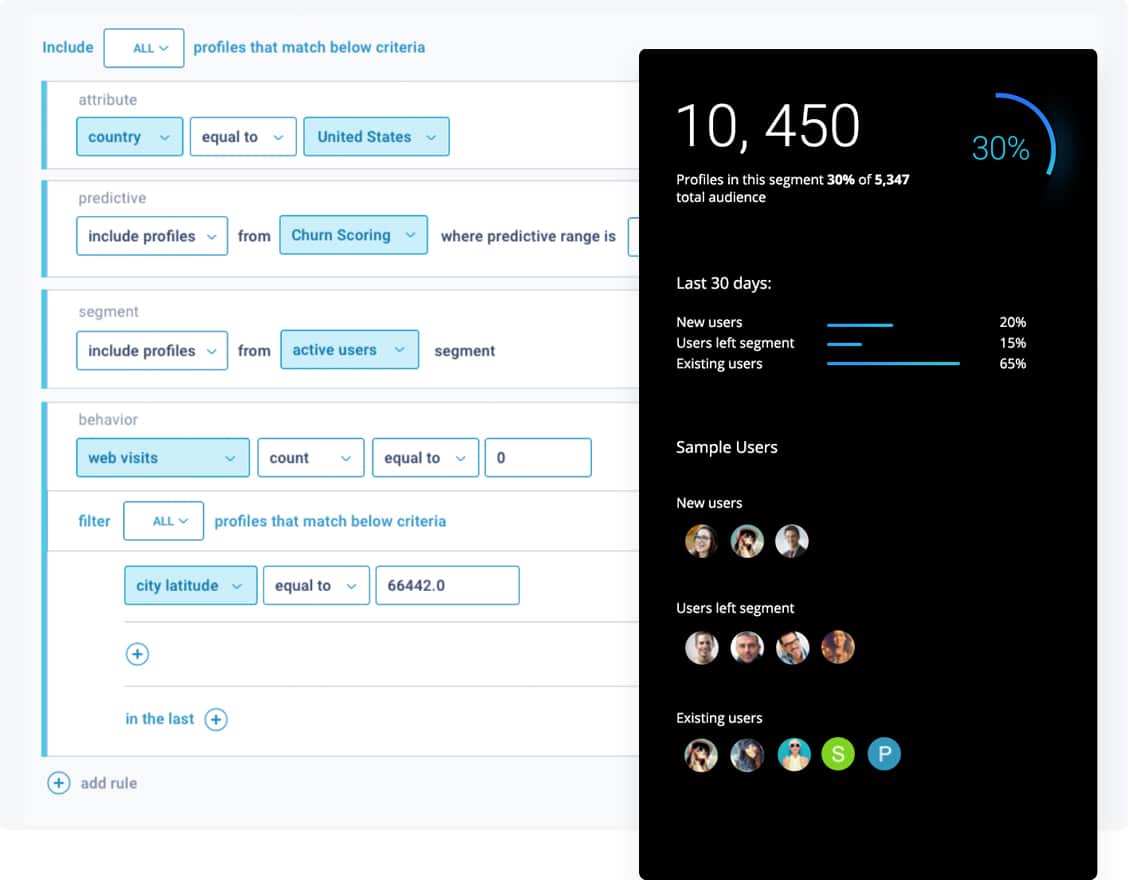Screen dimensions: 1129x880
Task: Click the plus icon next to add rule
Action: pyautogui.click(x=58, y=783)
